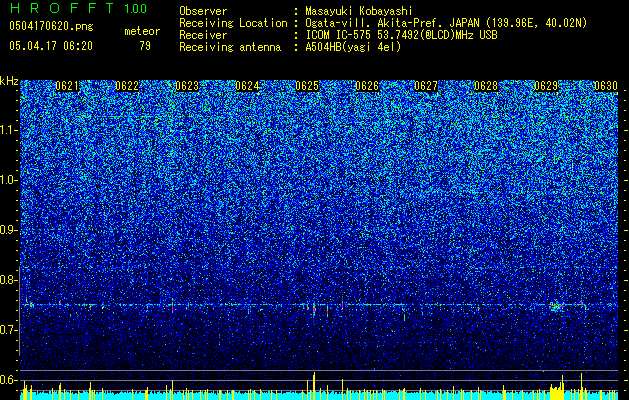Screen dimensions: 629x400
Task: Click the 0.6 frequency axis label
Action: (x=8, y=380)
